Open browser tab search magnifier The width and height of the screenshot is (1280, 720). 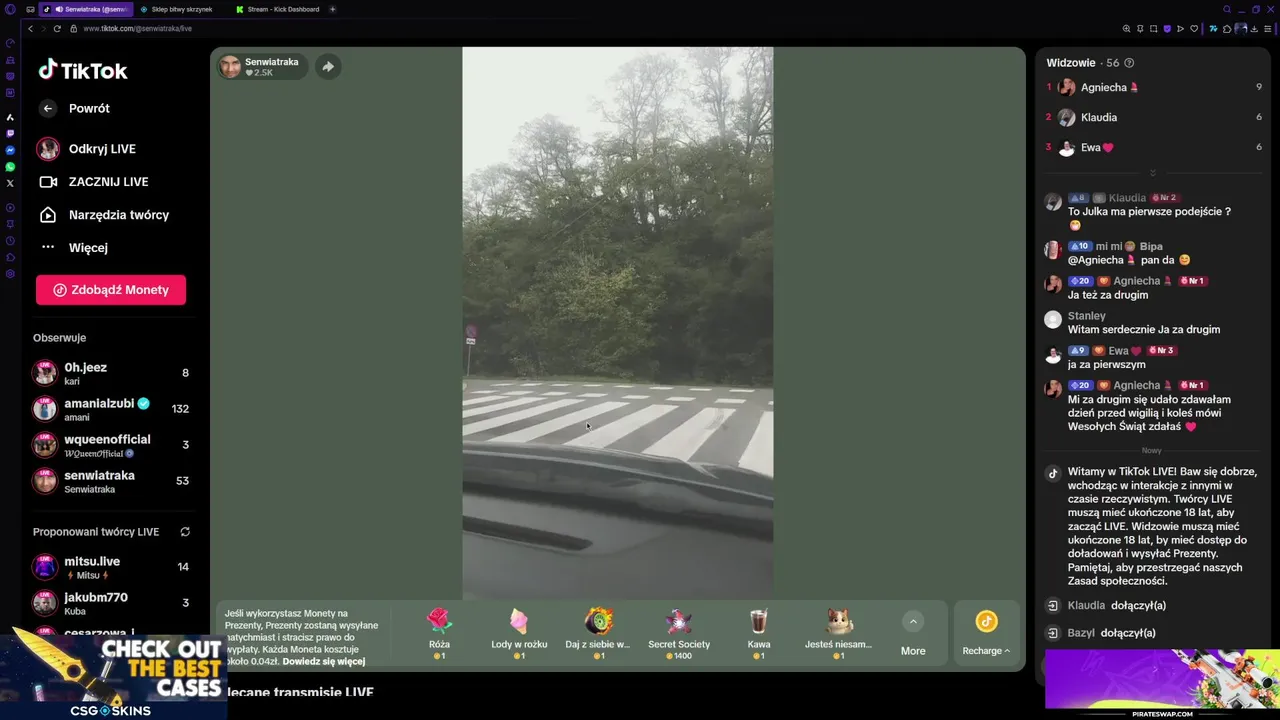1227,9
